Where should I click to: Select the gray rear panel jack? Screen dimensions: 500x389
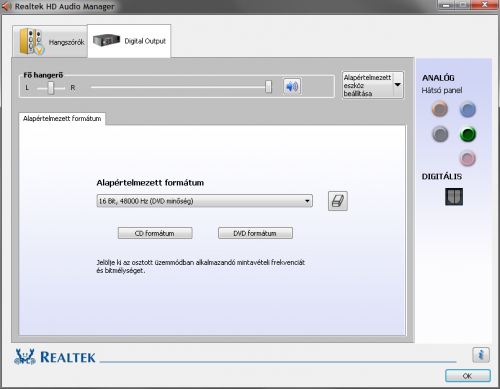pos(440,134)
